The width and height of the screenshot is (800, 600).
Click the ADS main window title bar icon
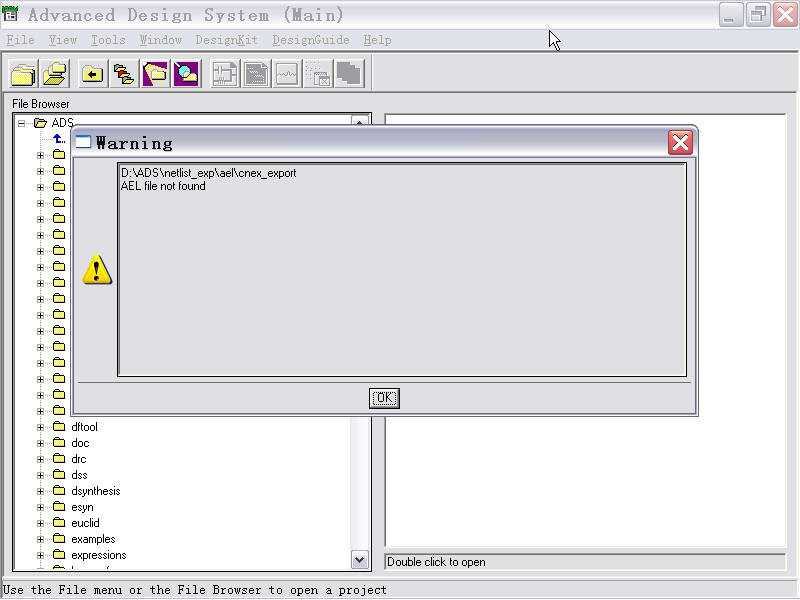pos(10,13)
